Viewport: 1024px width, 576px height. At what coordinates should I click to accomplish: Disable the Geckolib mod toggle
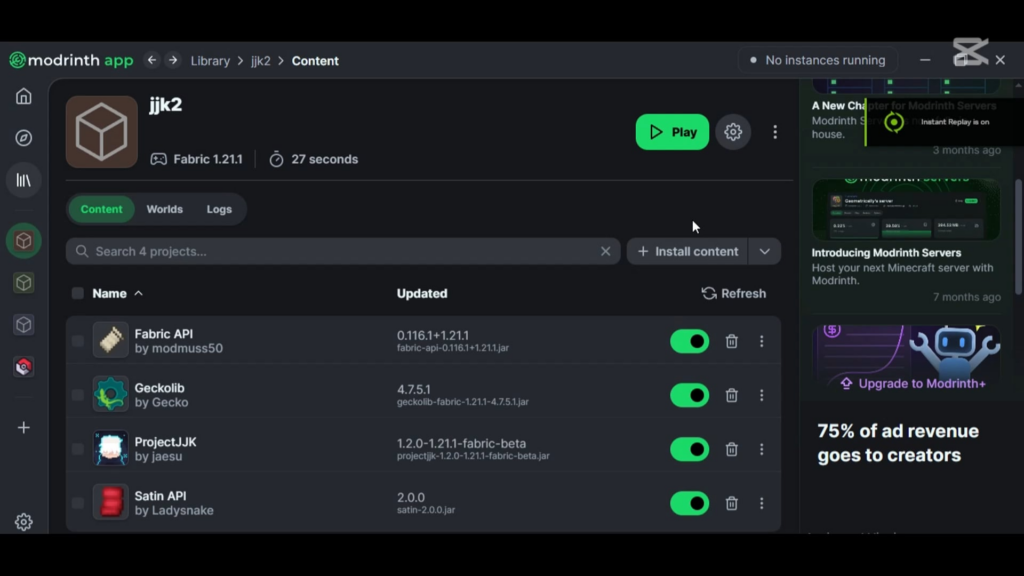(690, 396)
